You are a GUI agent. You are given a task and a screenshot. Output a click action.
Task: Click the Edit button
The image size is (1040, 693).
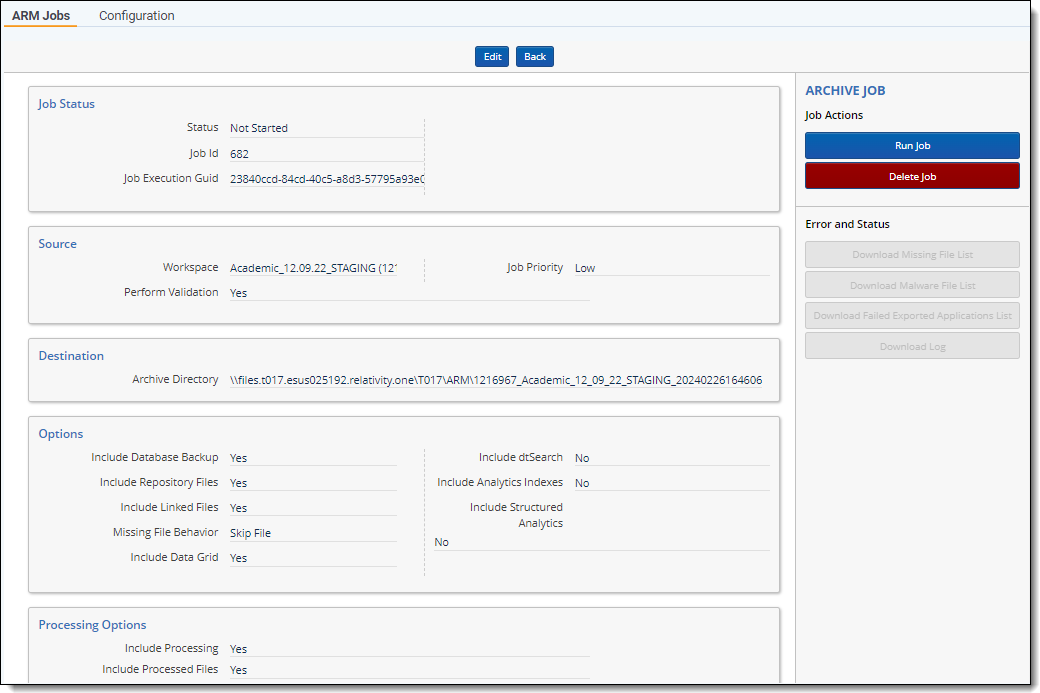pyautogui.click(x=492, y=57)
